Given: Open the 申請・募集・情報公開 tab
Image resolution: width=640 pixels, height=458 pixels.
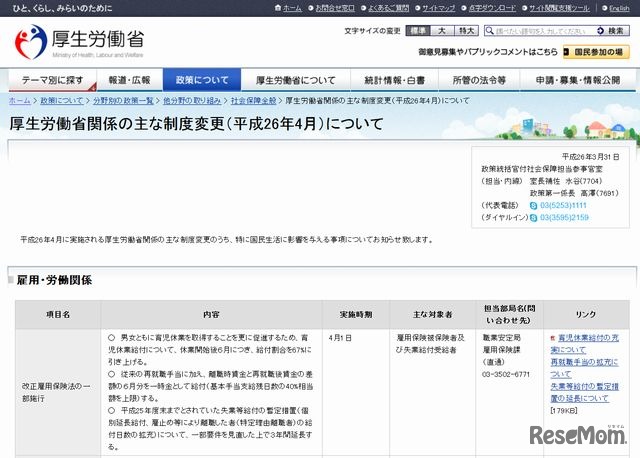Looking at the screenshot, I should point(578,80).
